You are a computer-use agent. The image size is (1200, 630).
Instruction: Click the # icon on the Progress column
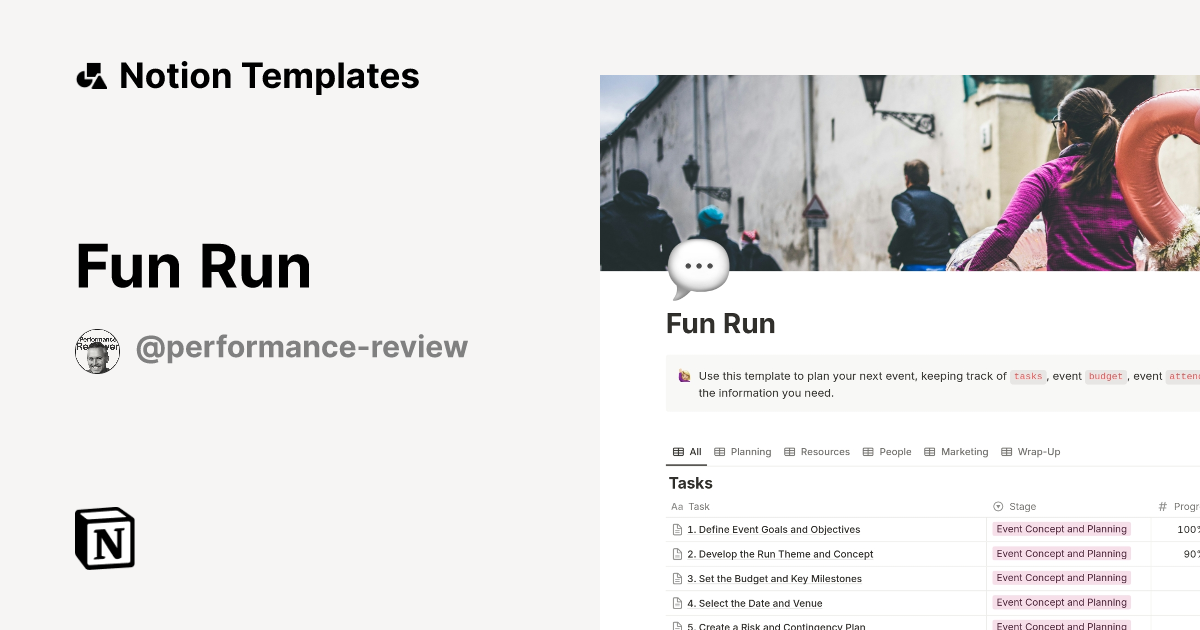point(1161,506)
